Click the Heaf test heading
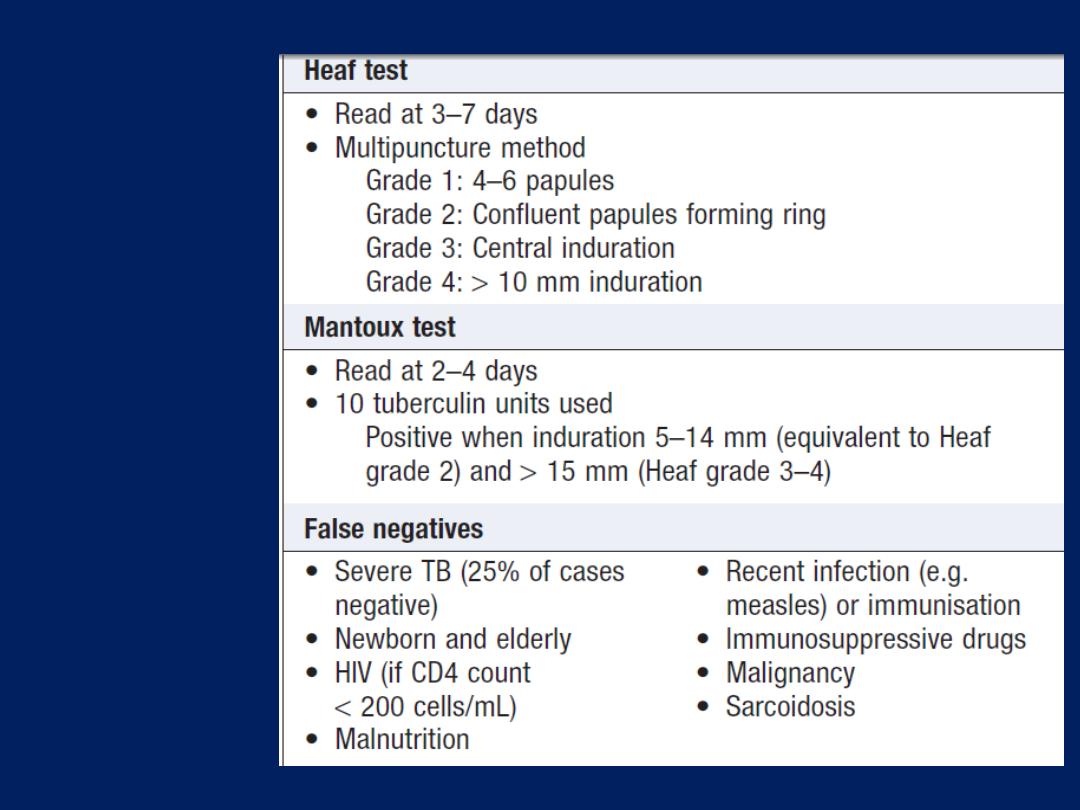 [355, 70]
